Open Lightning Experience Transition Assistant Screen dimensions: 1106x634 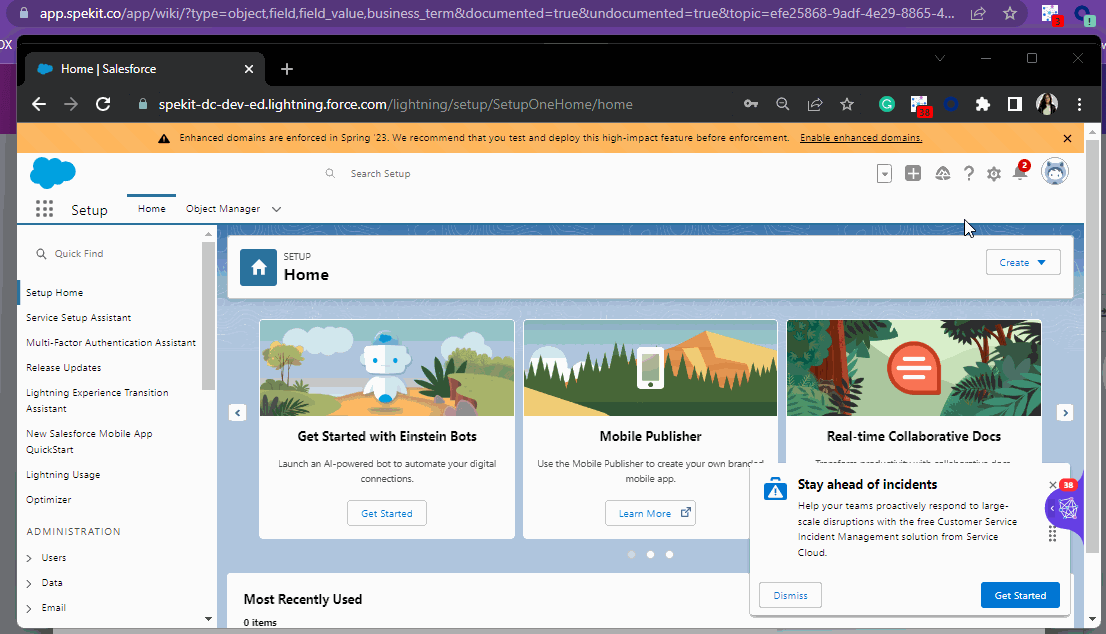(97, 401)
